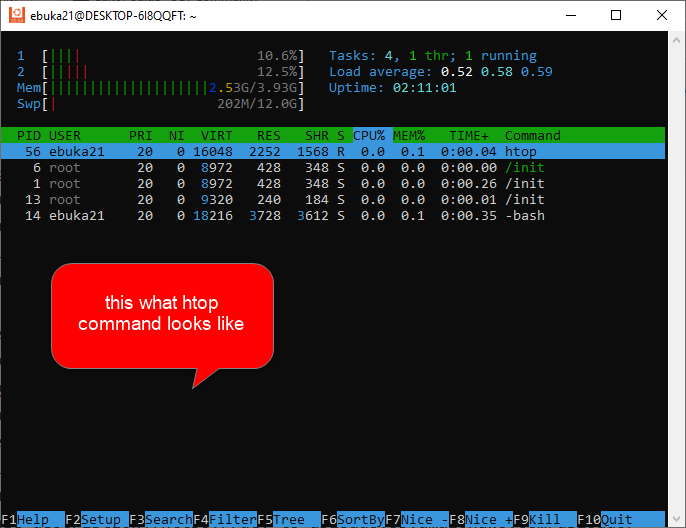
Task: Open F6 SortBy menu
Action: (x=353, y=519)
